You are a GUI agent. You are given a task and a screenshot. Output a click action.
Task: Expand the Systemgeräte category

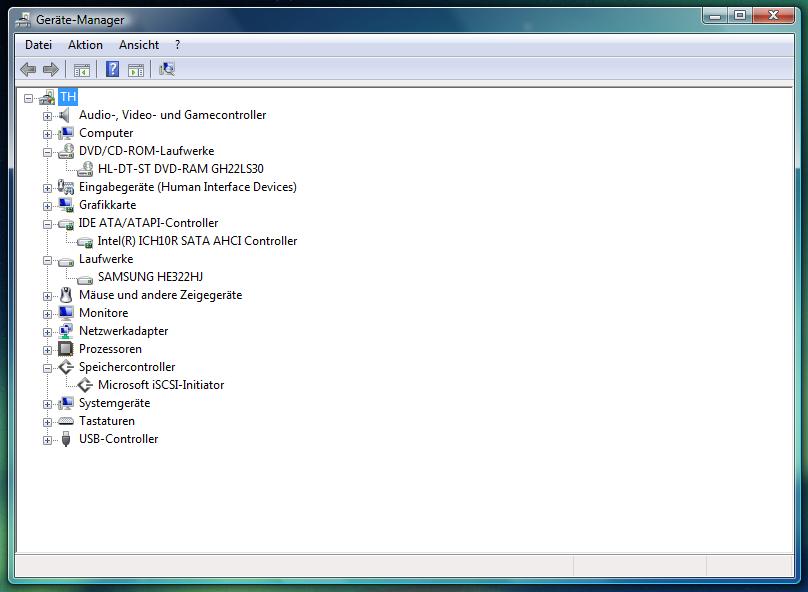47,404
